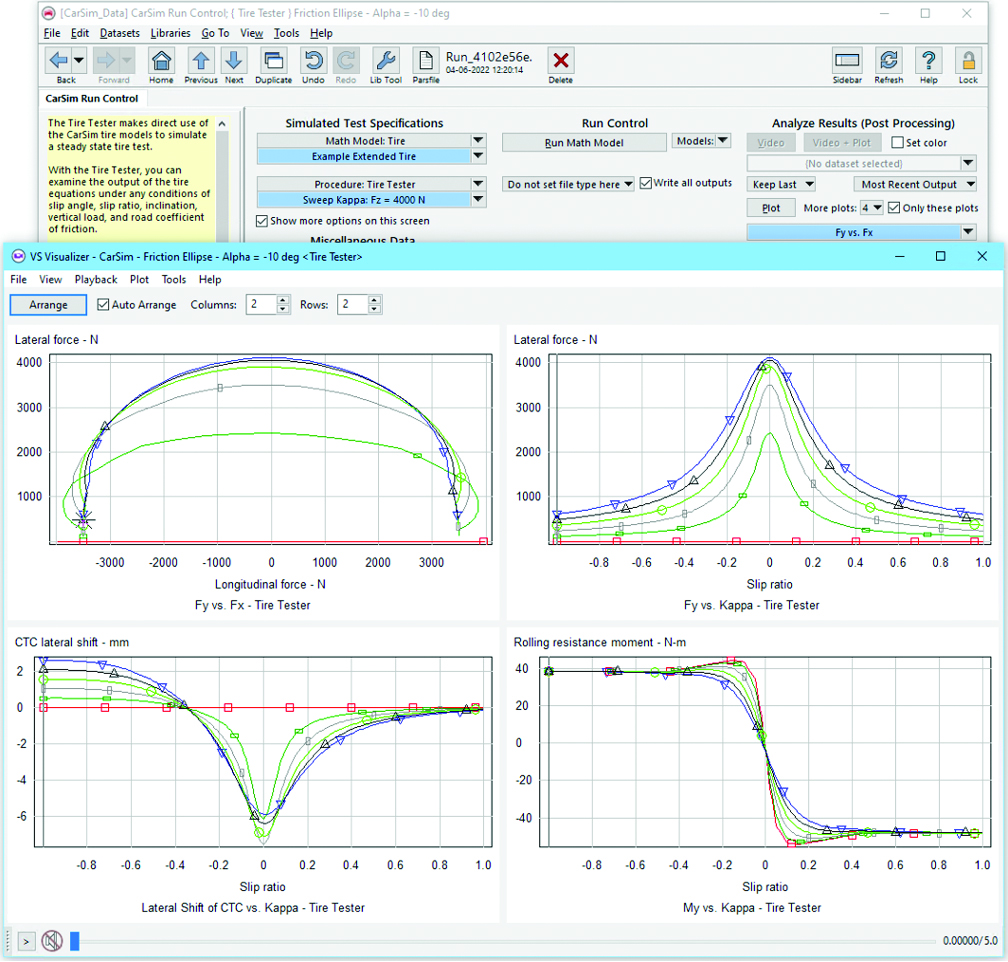The image size is (1008, 962).
Task: Click the Sweep Kappa Fz = 4000 N link
Action: pyautogui.click(x=364, y=200)
